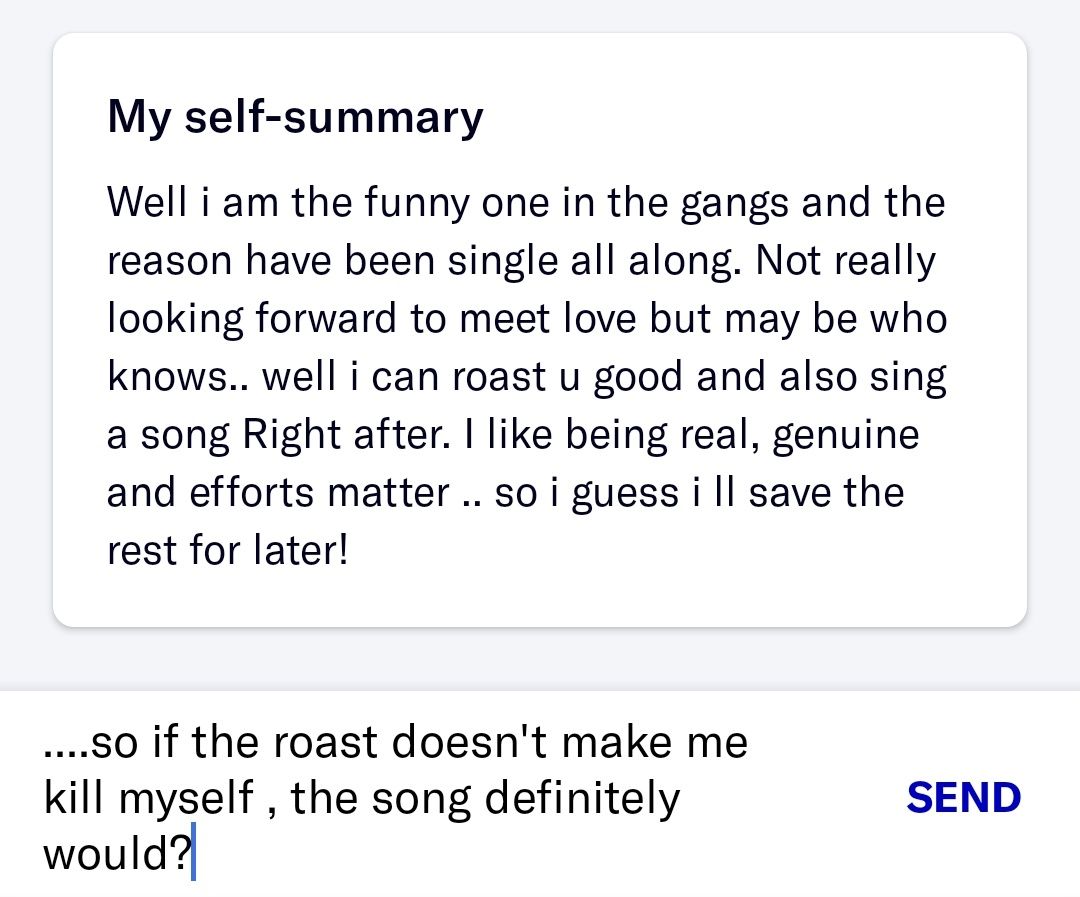This screenshot has width=1080, height=897.
Task: Place cursor after "would?" in message
Action: click(x=193, y=858)
